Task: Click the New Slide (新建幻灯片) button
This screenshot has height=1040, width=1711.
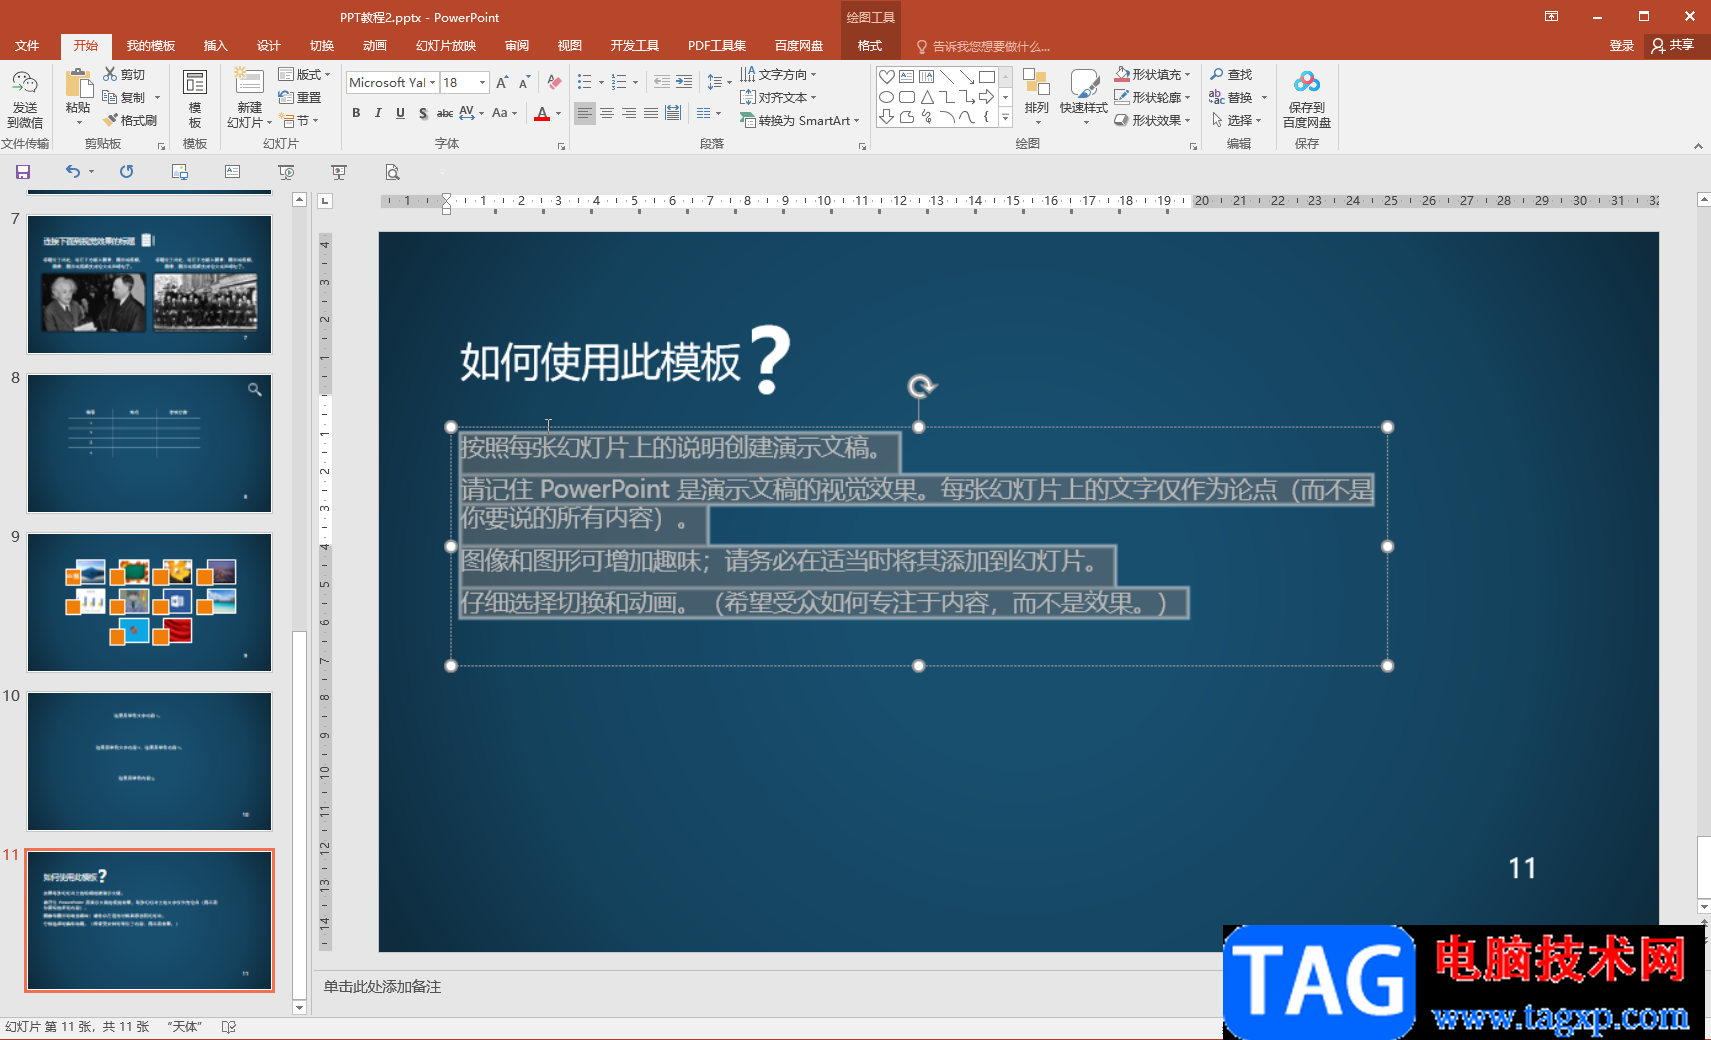Action: (x=249, y=98)
